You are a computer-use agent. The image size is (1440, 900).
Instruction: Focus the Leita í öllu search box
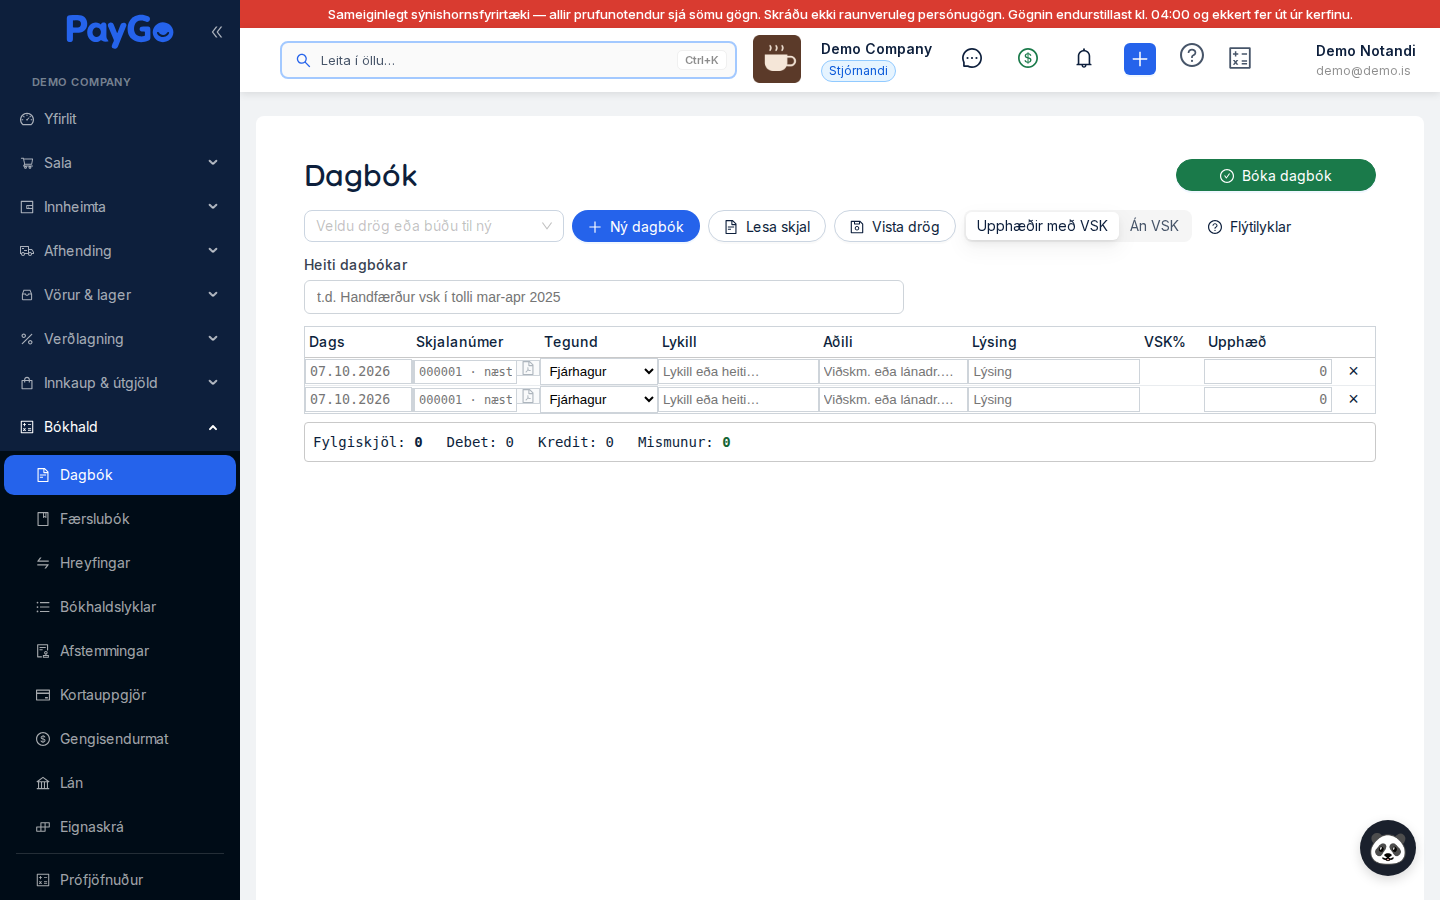click(508, 60)
